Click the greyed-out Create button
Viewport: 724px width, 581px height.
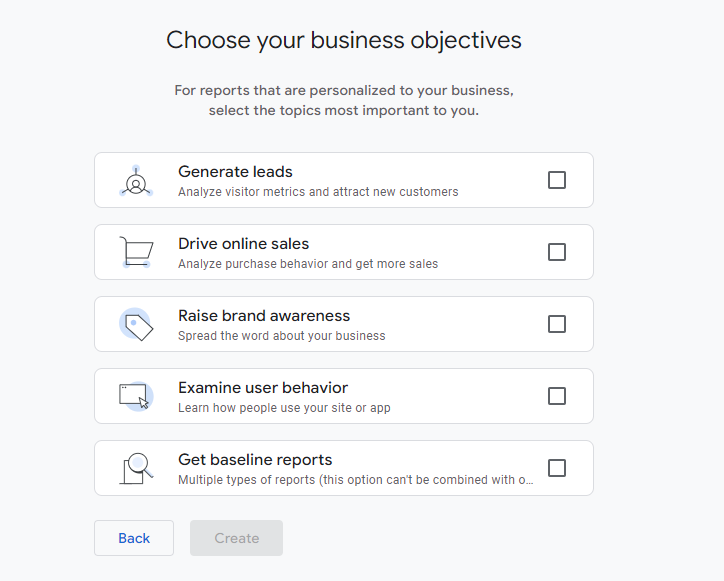pos(236,538)
